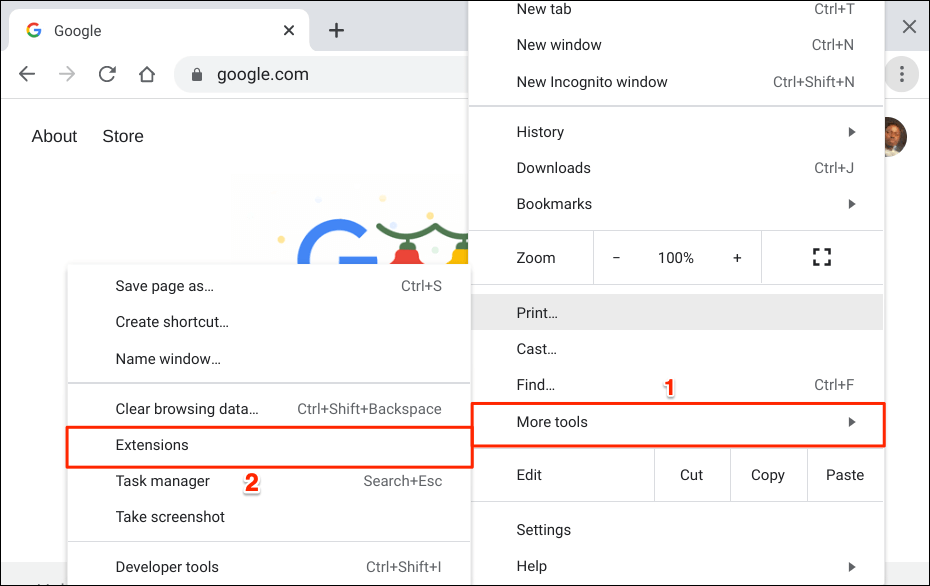Choose Clear browsing data option

pyautogui.click(x=187, y=409)
